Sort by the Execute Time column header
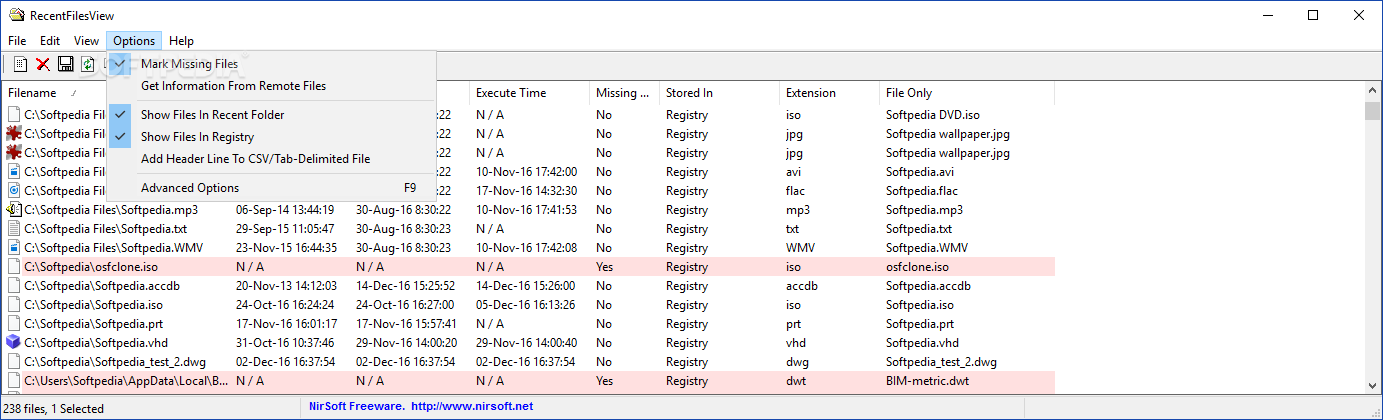The width and height of the screenshot is (1383, 420). pyautogui.click(x=529, y=93)
